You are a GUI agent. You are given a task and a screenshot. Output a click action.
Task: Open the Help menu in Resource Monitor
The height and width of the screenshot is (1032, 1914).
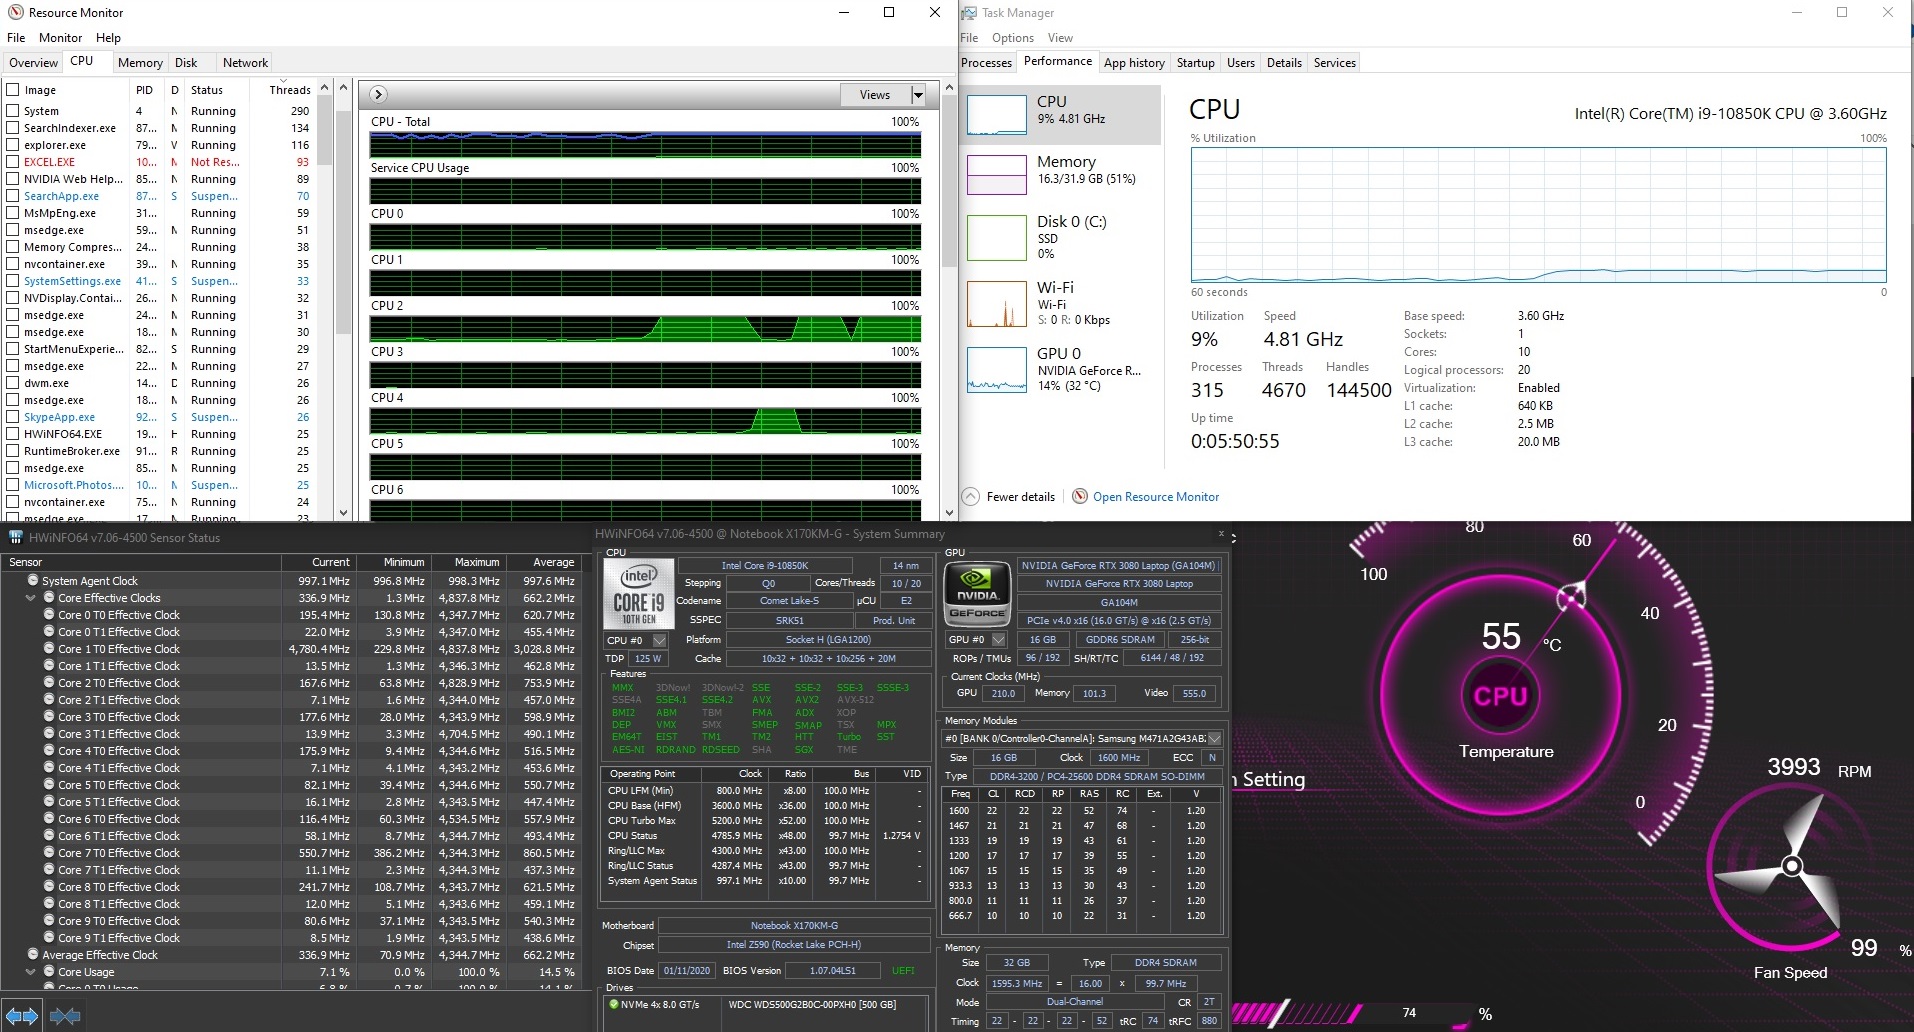[x=108, y=38]
